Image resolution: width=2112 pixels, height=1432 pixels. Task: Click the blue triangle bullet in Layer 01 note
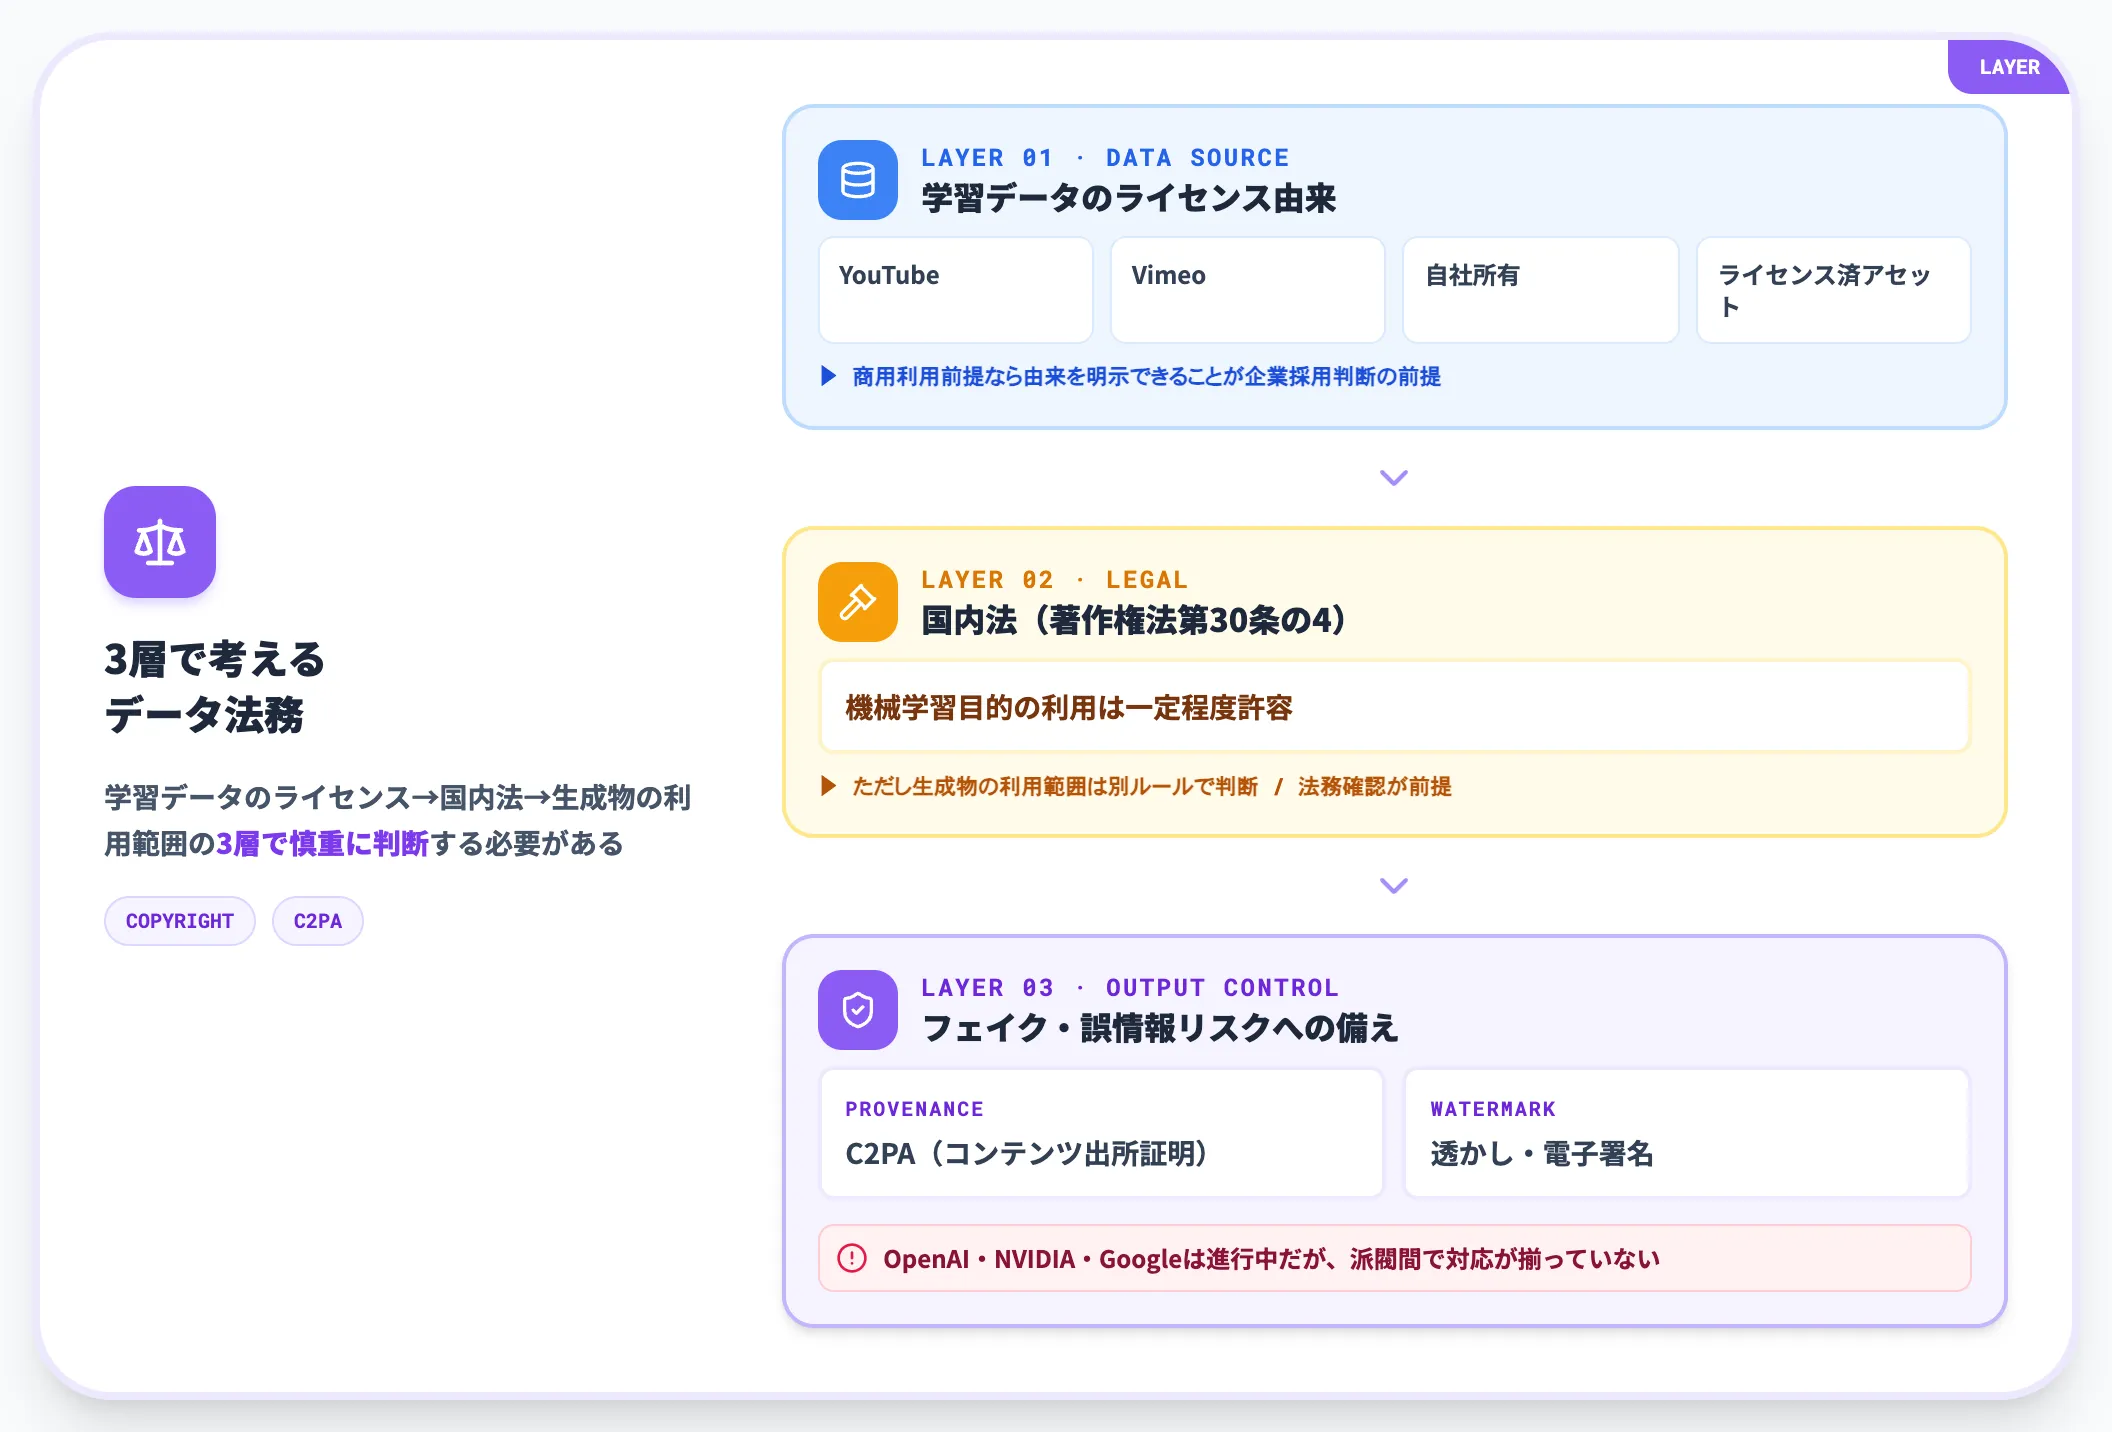click(828, 376)
